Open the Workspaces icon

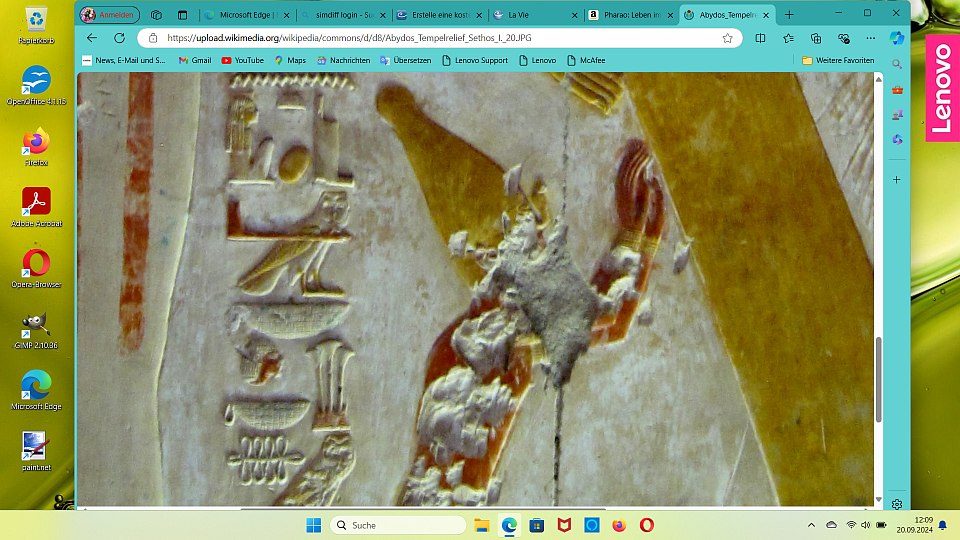[x=156, y=15]
